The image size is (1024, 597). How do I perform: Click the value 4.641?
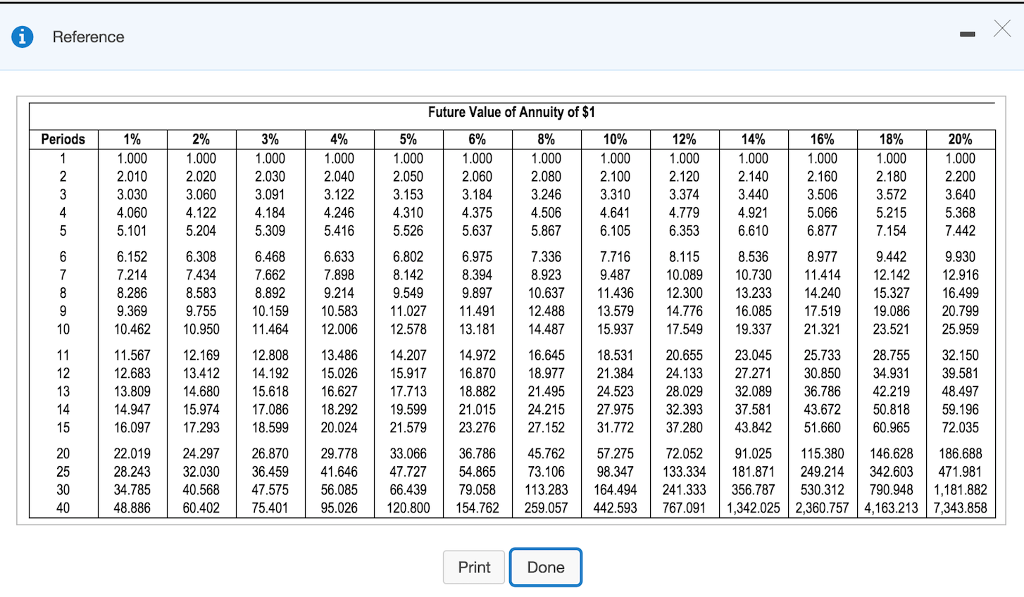[615, 212]
